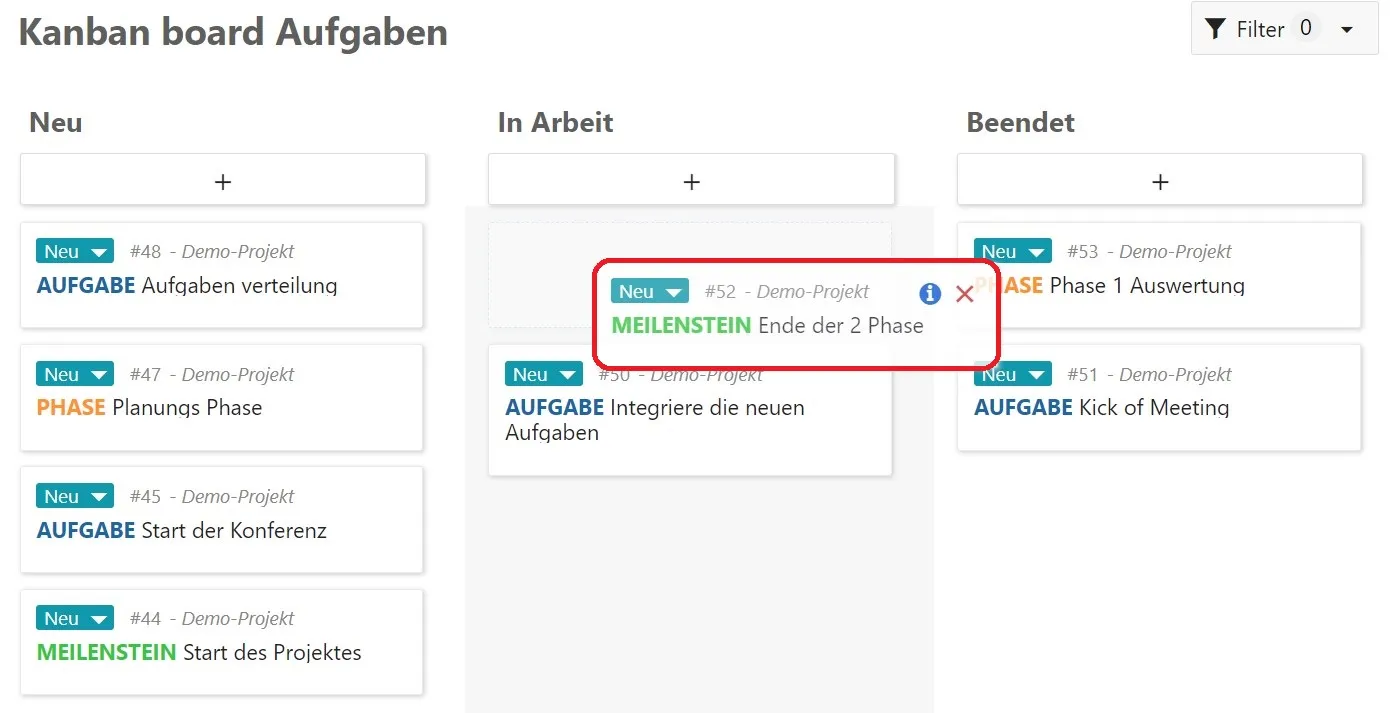
Task: Add a new card to the Neu column
Action: 222,180
